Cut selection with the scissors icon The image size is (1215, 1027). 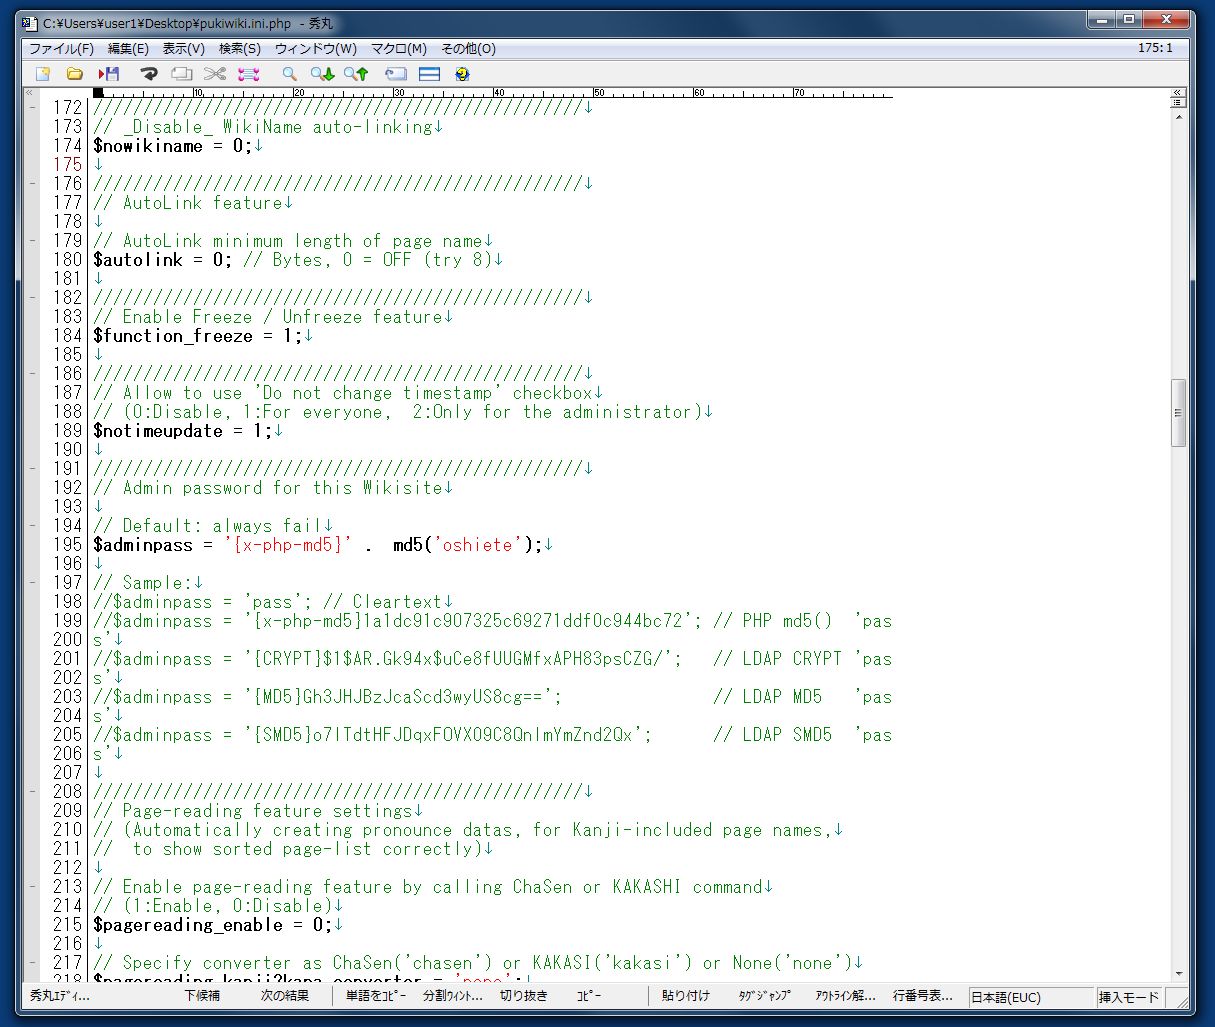pyautogui.click(x=214, y=74)
